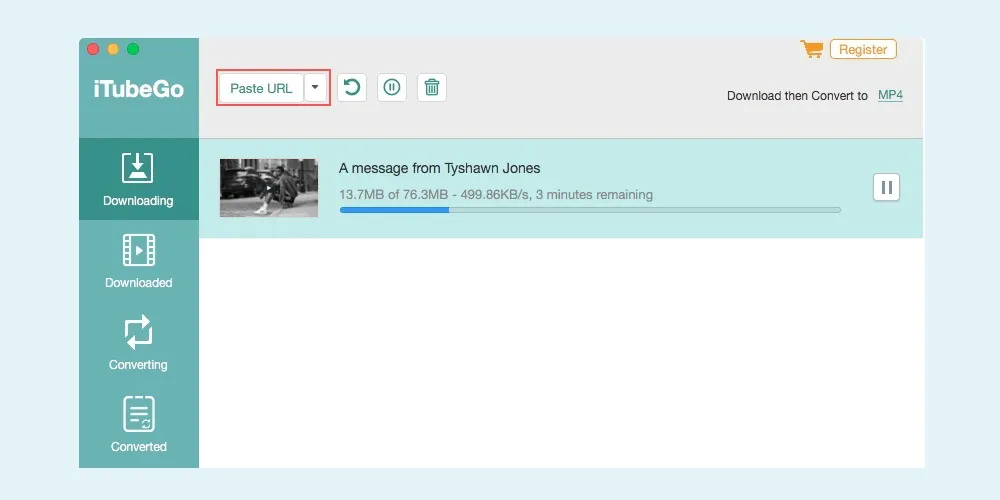
Task: Click the blue download progress bar
Action: 590,210
